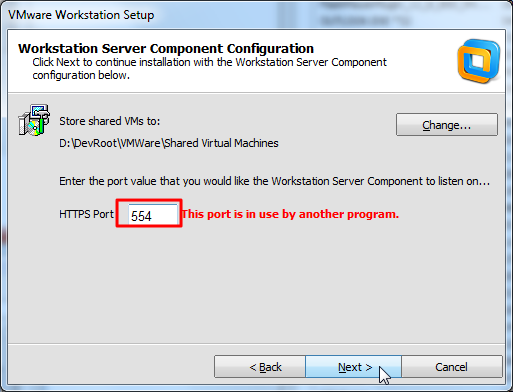Open the Change... folder dialog

(x=447, y=125)
